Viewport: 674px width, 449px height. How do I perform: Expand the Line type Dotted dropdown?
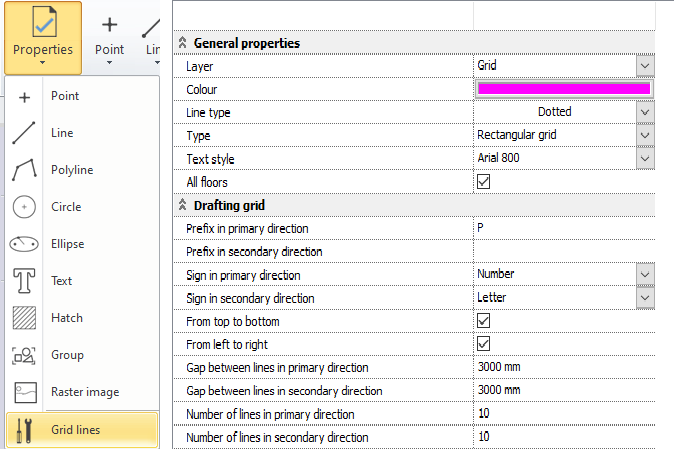(x=645, y=112)
